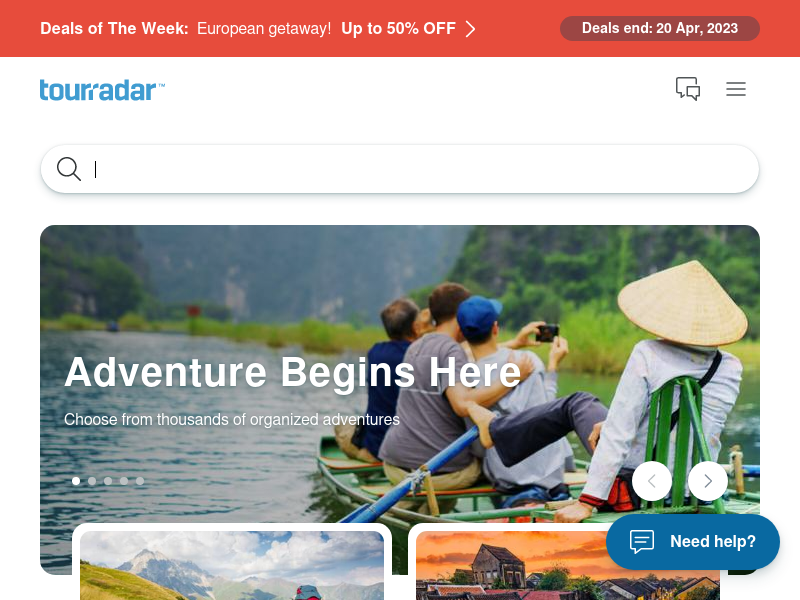Show previous carousel slide with left arrow

pos(652,481)
